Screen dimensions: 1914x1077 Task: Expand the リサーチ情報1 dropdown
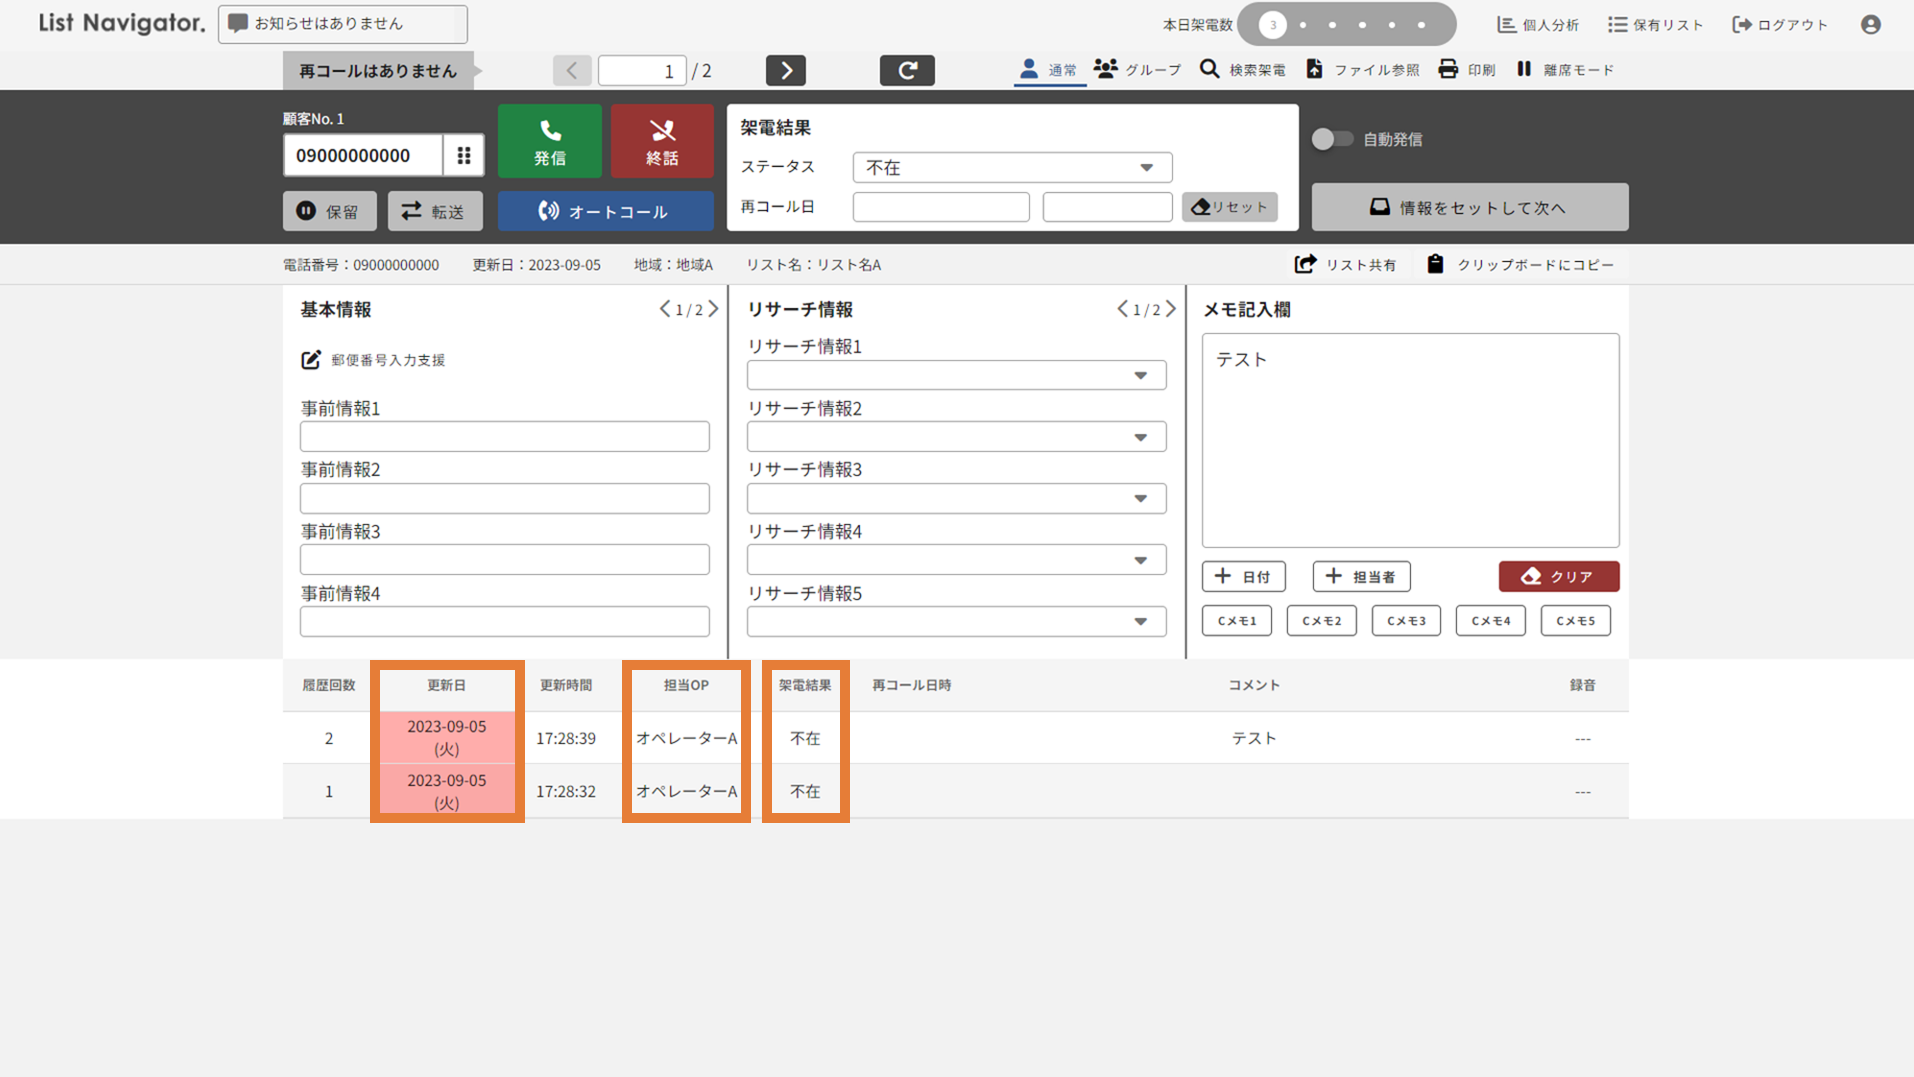pos(955,376)
